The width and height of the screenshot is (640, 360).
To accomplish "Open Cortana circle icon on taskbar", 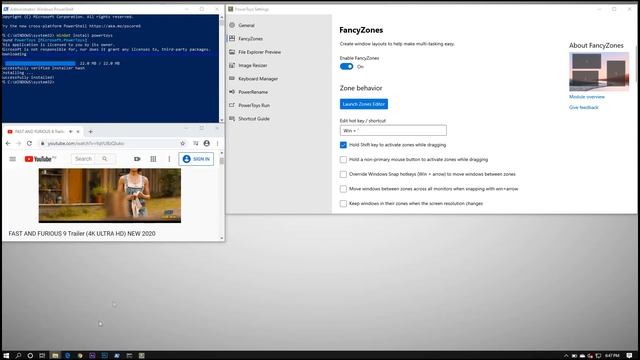I will click(x=30, y=356).
